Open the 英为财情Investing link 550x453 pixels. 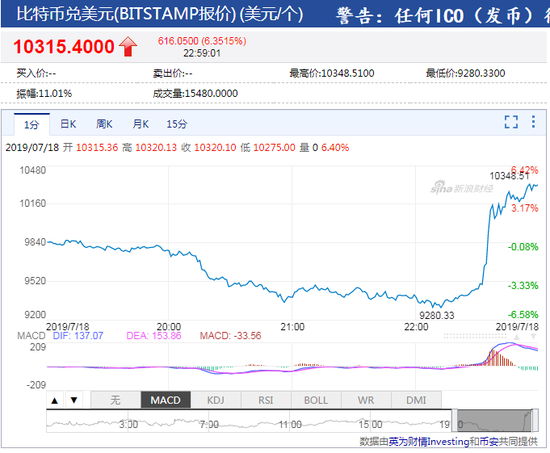[429, 441]
